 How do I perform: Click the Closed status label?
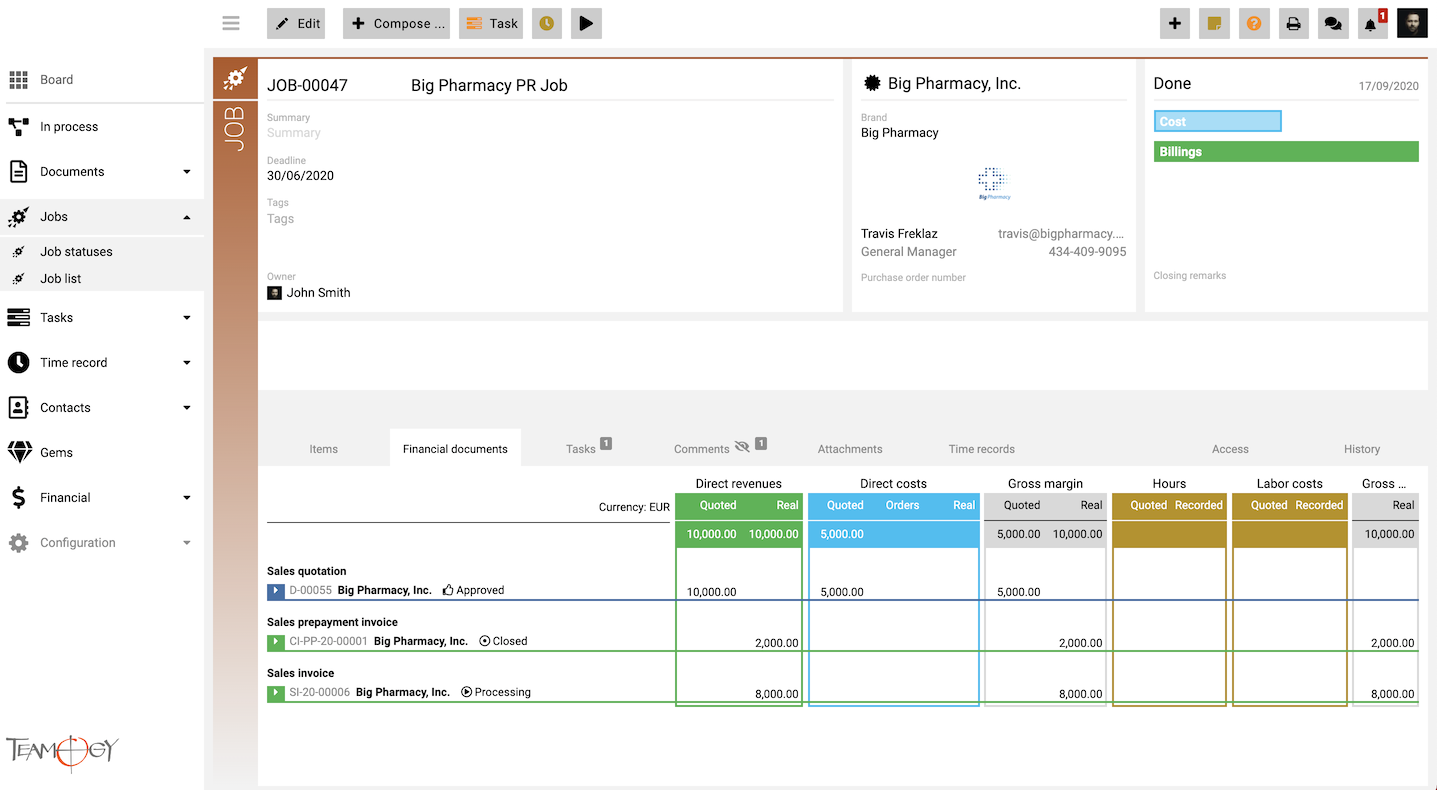(503, 642)
